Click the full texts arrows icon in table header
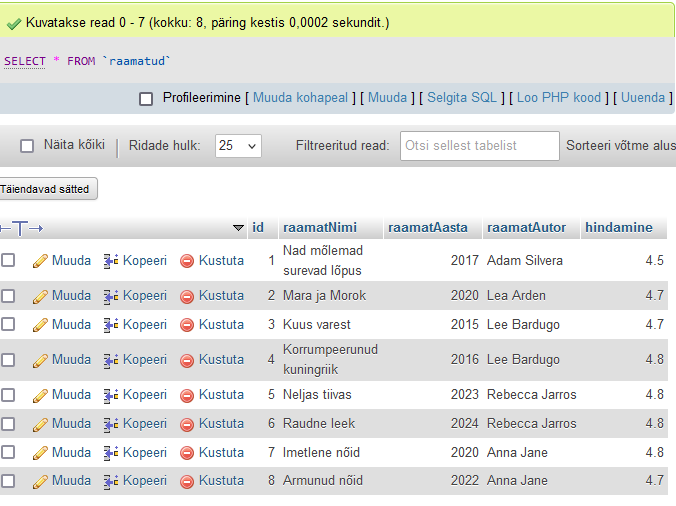The height and width of the screenshot is (506, 676). click(21, 228)
